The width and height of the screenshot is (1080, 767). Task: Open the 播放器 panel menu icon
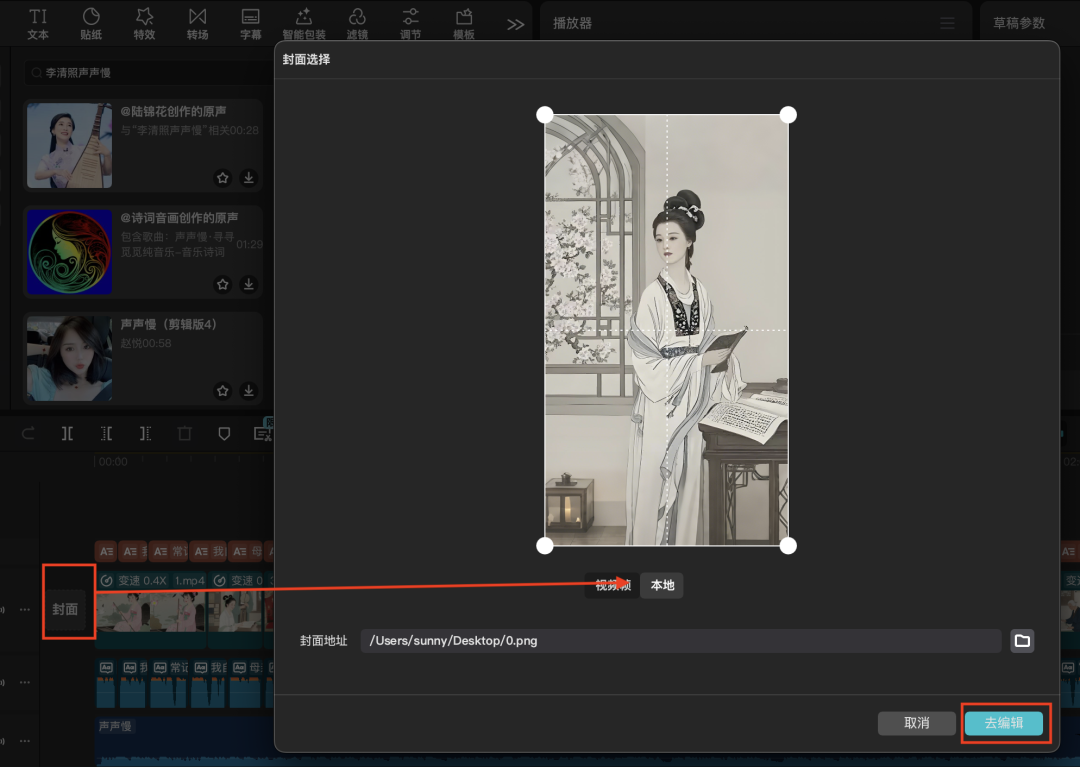click(x=947, y=23)
